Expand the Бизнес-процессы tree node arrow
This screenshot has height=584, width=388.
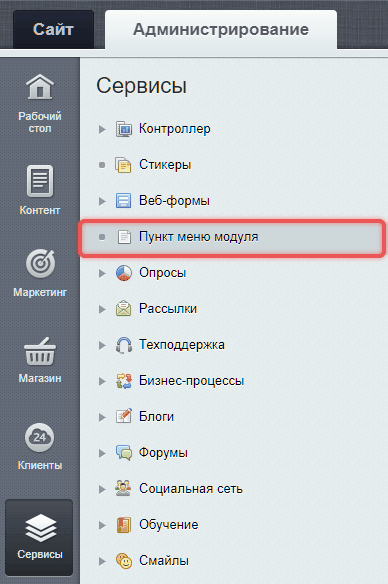[x=102, y=381]
